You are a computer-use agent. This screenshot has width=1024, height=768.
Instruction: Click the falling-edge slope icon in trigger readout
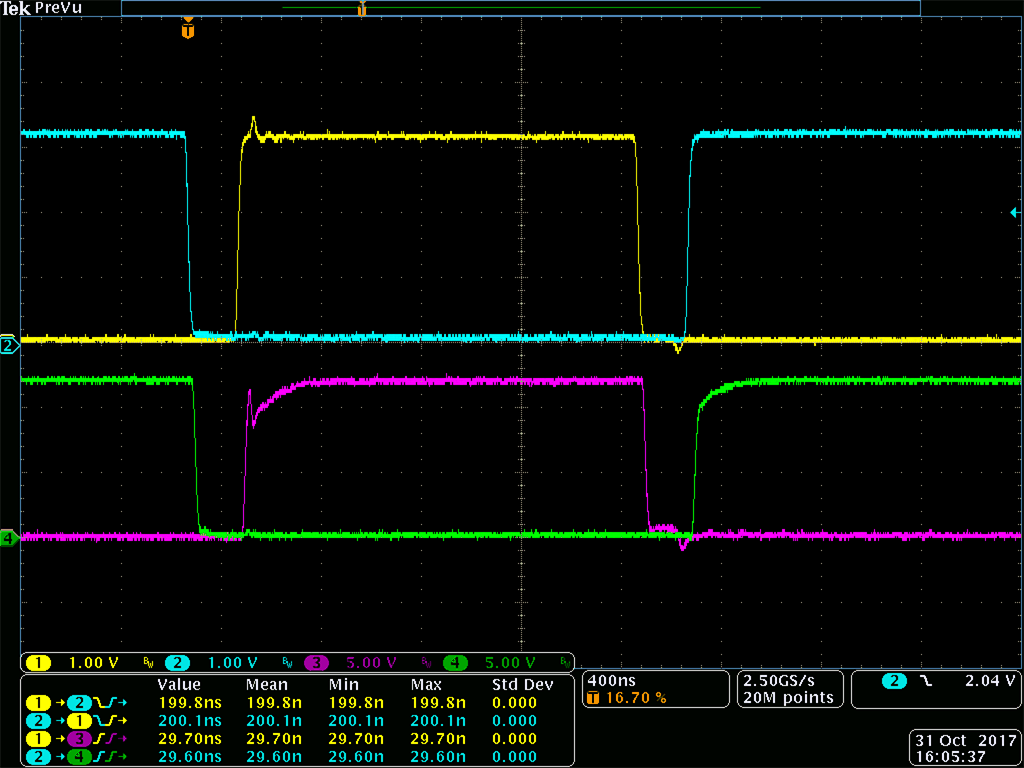pyautogui.click(x=928, y=680)
